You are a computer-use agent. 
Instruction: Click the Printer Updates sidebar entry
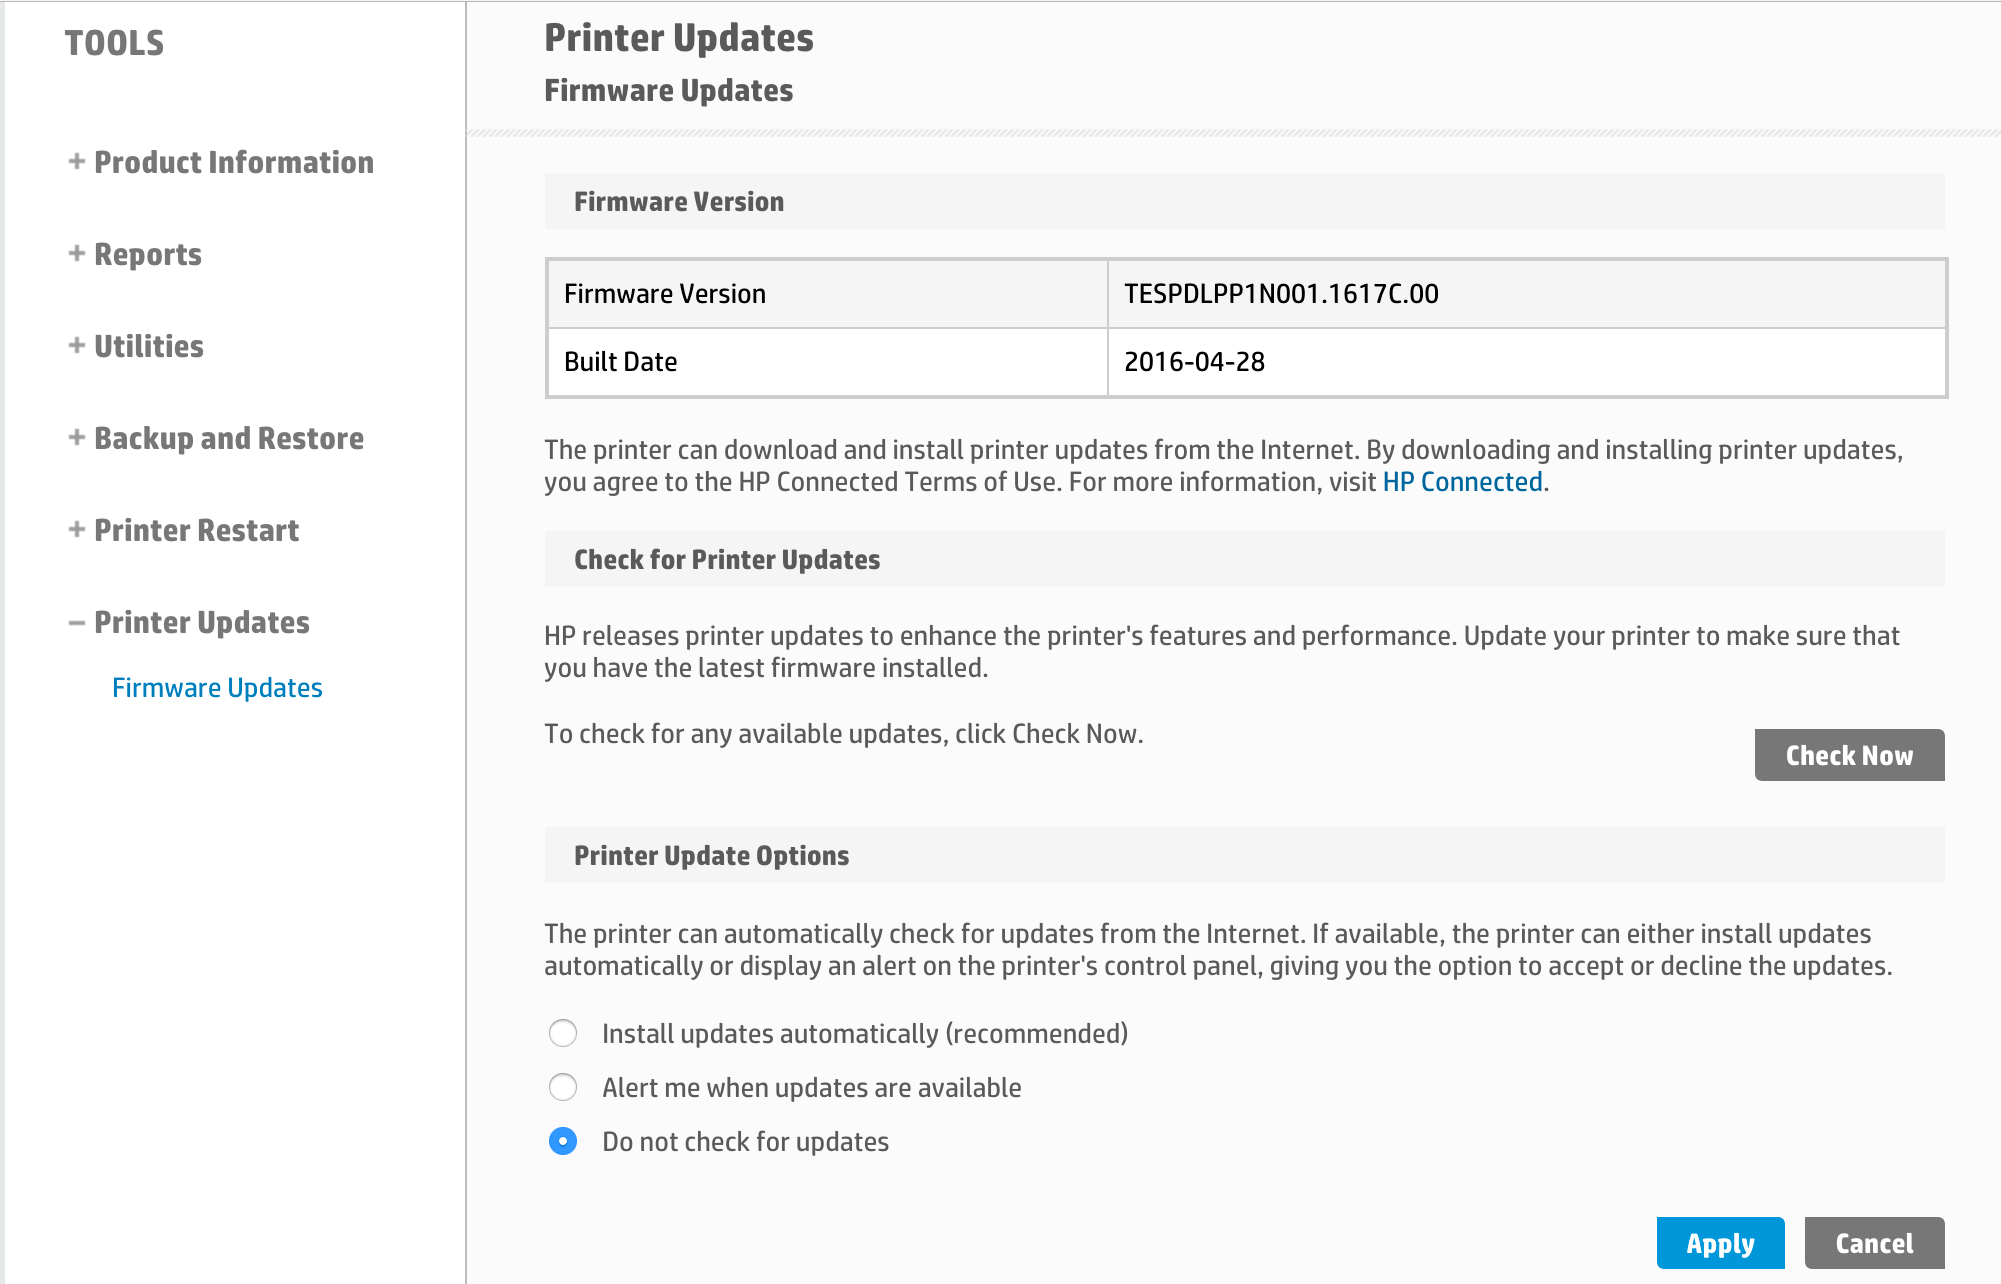click(201, 622)
